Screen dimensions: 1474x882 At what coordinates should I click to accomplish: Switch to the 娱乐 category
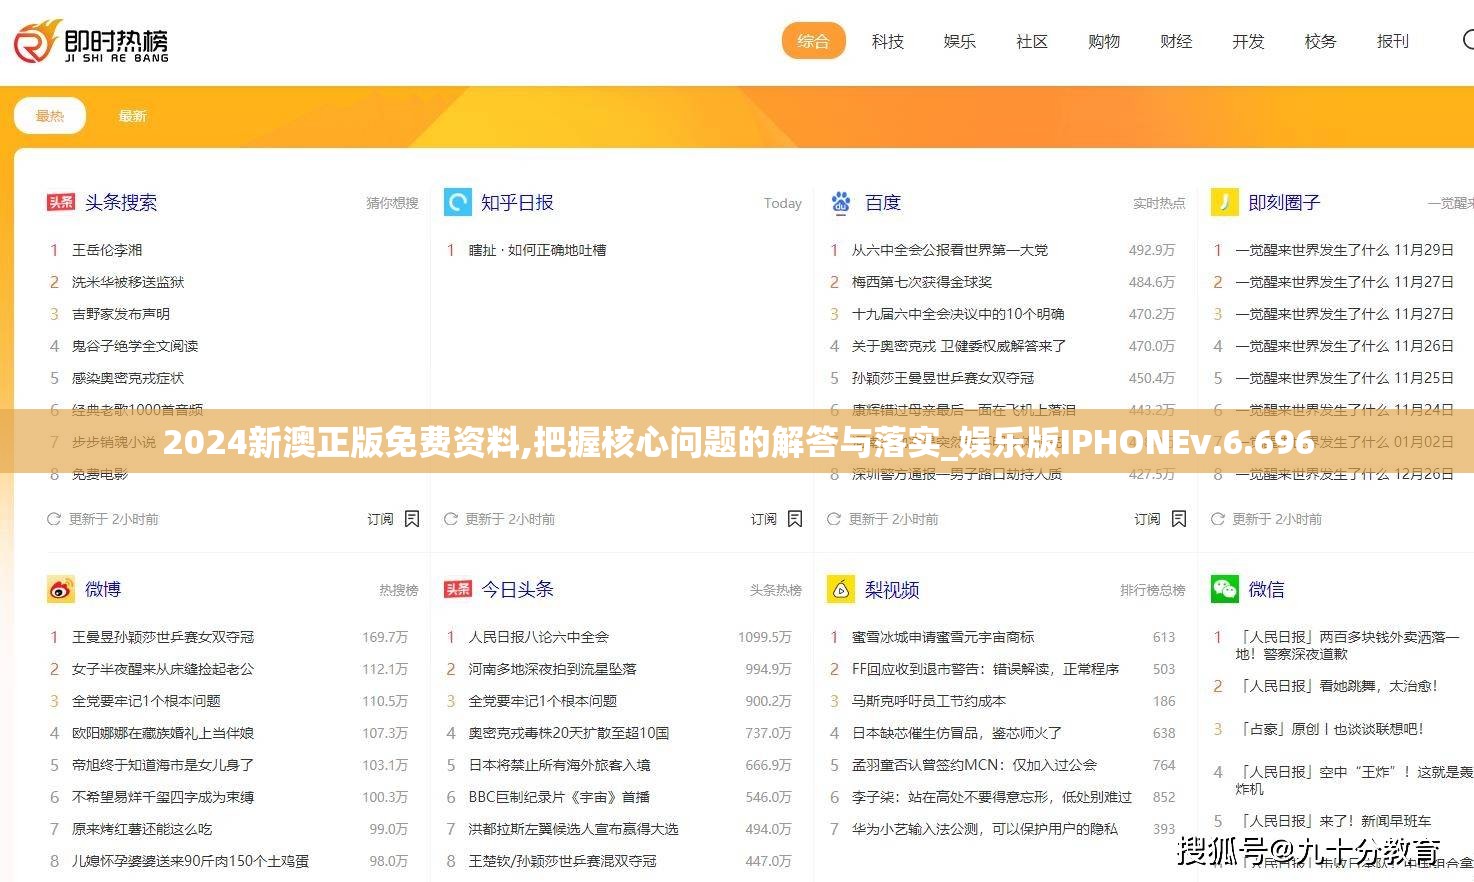click(959, 41)
